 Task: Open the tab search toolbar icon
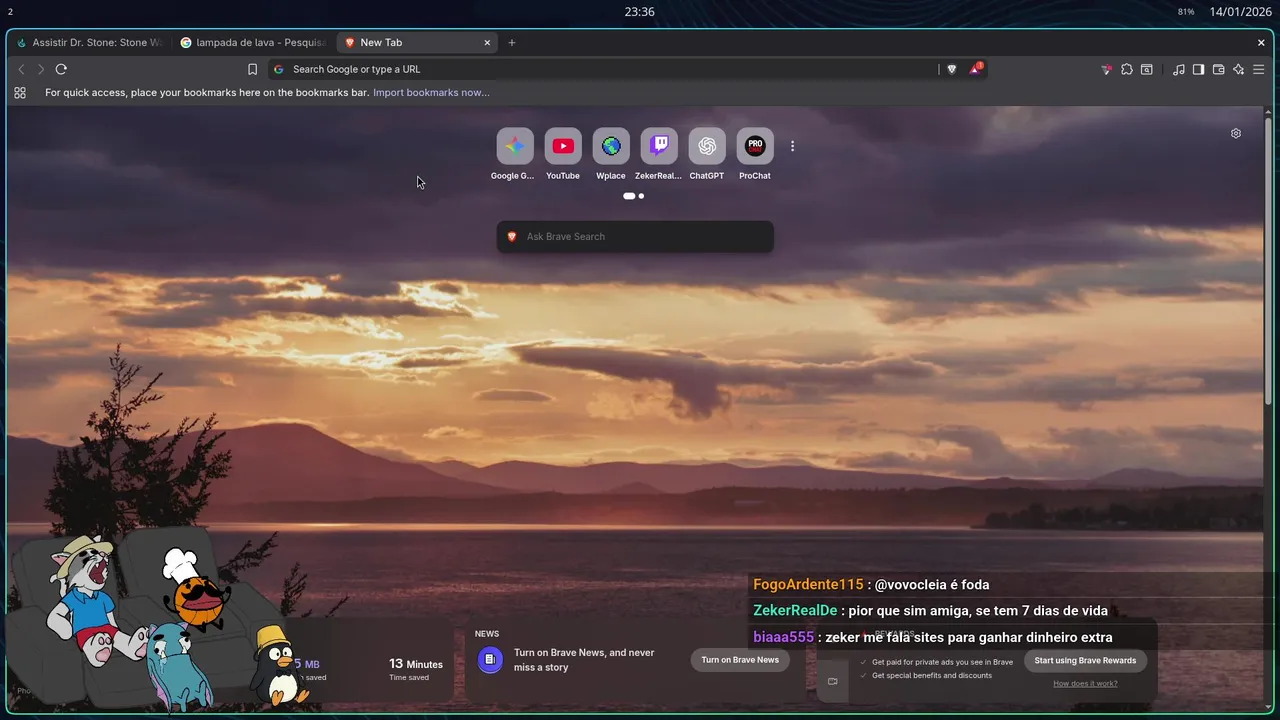click(x=1147, y=69)
